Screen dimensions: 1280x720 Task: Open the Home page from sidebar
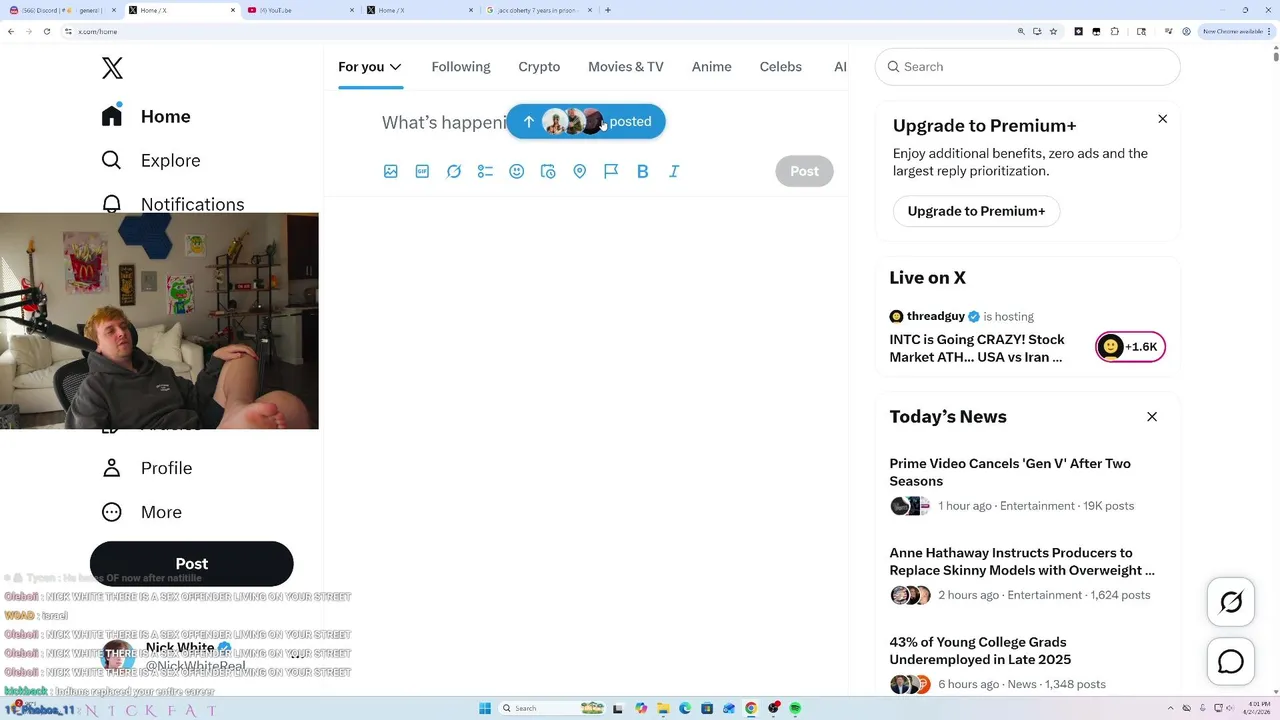pyautogui.click(x=146, y=116)
